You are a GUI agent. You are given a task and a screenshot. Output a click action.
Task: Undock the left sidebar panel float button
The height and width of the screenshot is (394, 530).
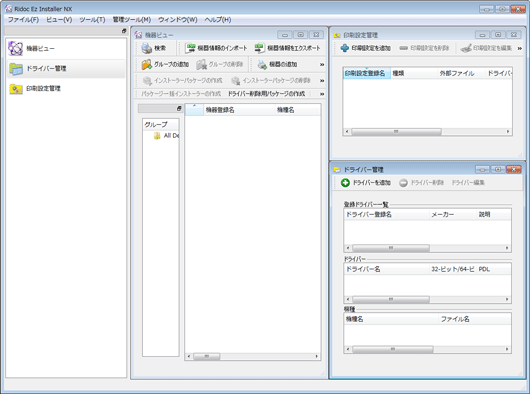(124, 31)
